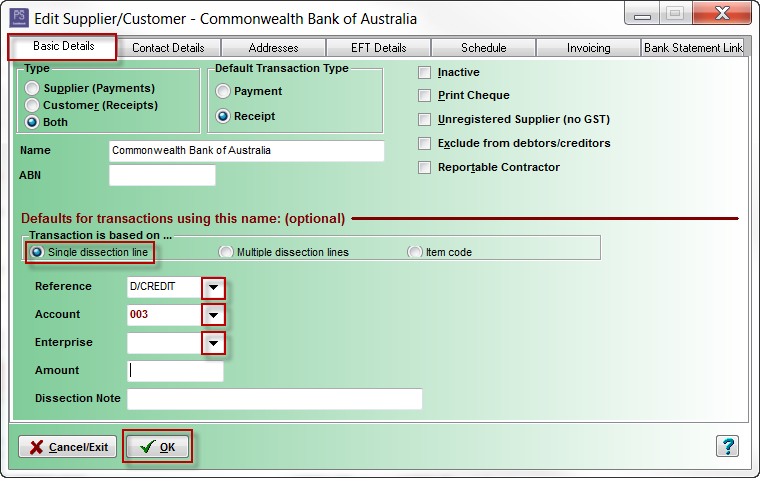Tick the Inactive checkbox
Image resolution: width=760 pixels, height=478 pixels.
[x=425, y=73]
